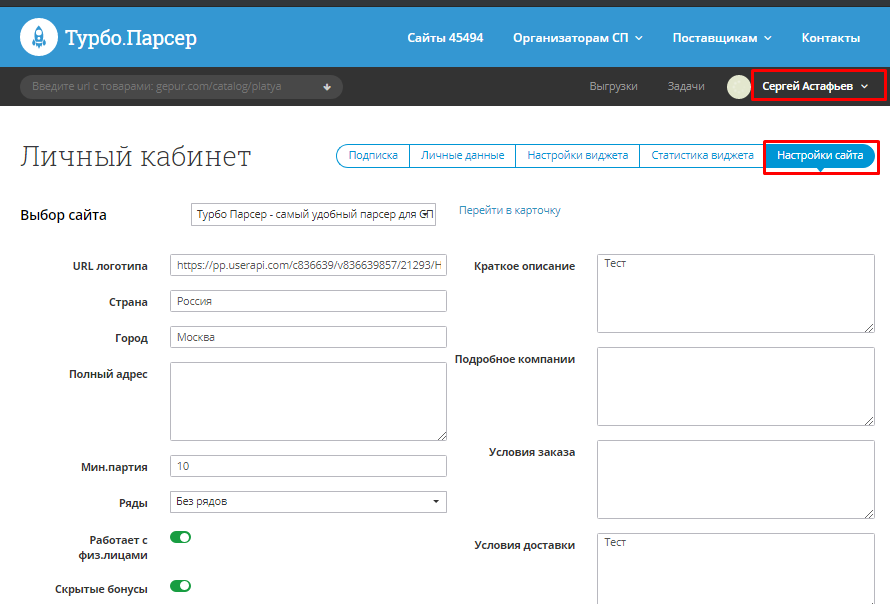This screenshot has height=604, width=890.
Task: Go to Контакты page
Action: (x=830, y=38)
